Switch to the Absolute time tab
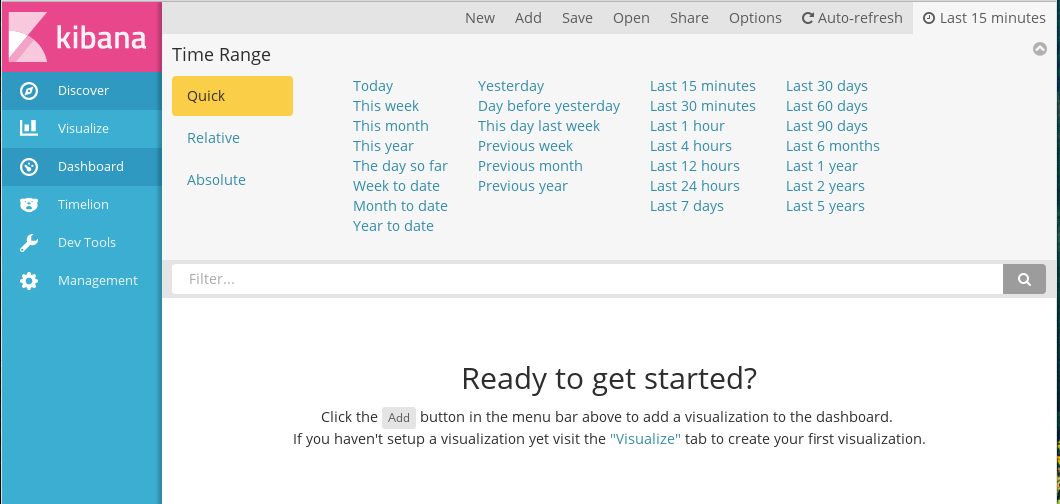 (216, 180)
